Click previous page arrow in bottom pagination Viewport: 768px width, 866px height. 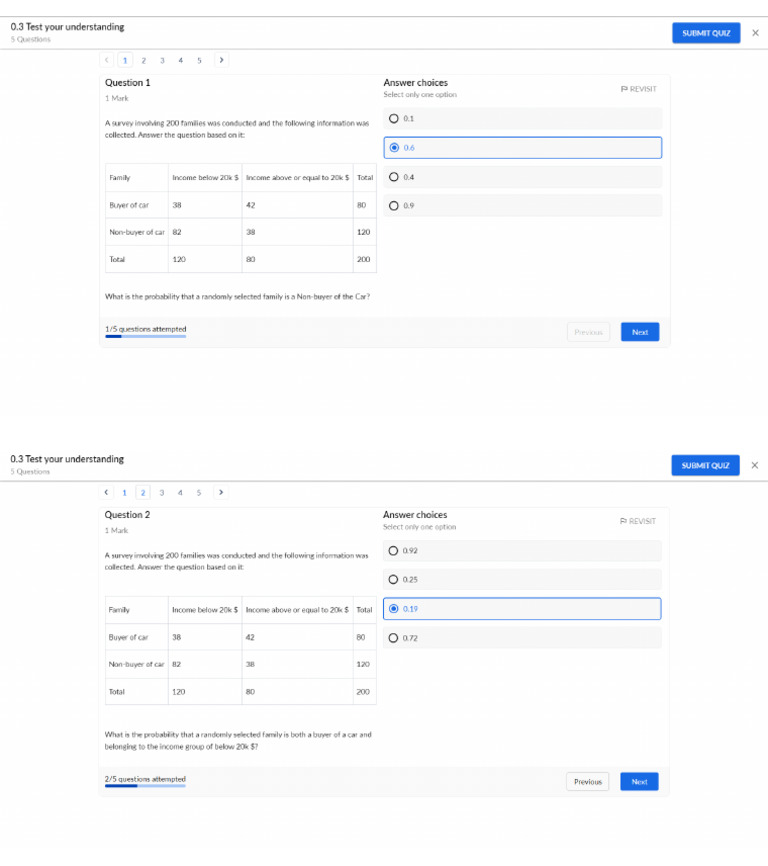click(x=107, y=492)
